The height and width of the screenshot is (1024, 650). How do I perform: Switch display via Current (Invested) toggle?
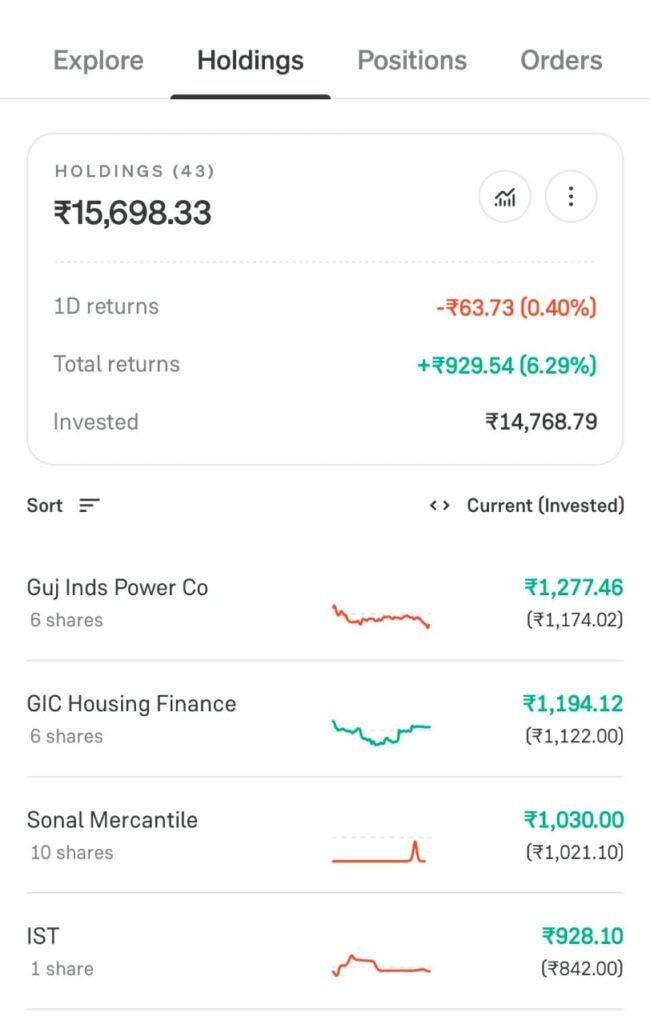click(x=545, y=505)
